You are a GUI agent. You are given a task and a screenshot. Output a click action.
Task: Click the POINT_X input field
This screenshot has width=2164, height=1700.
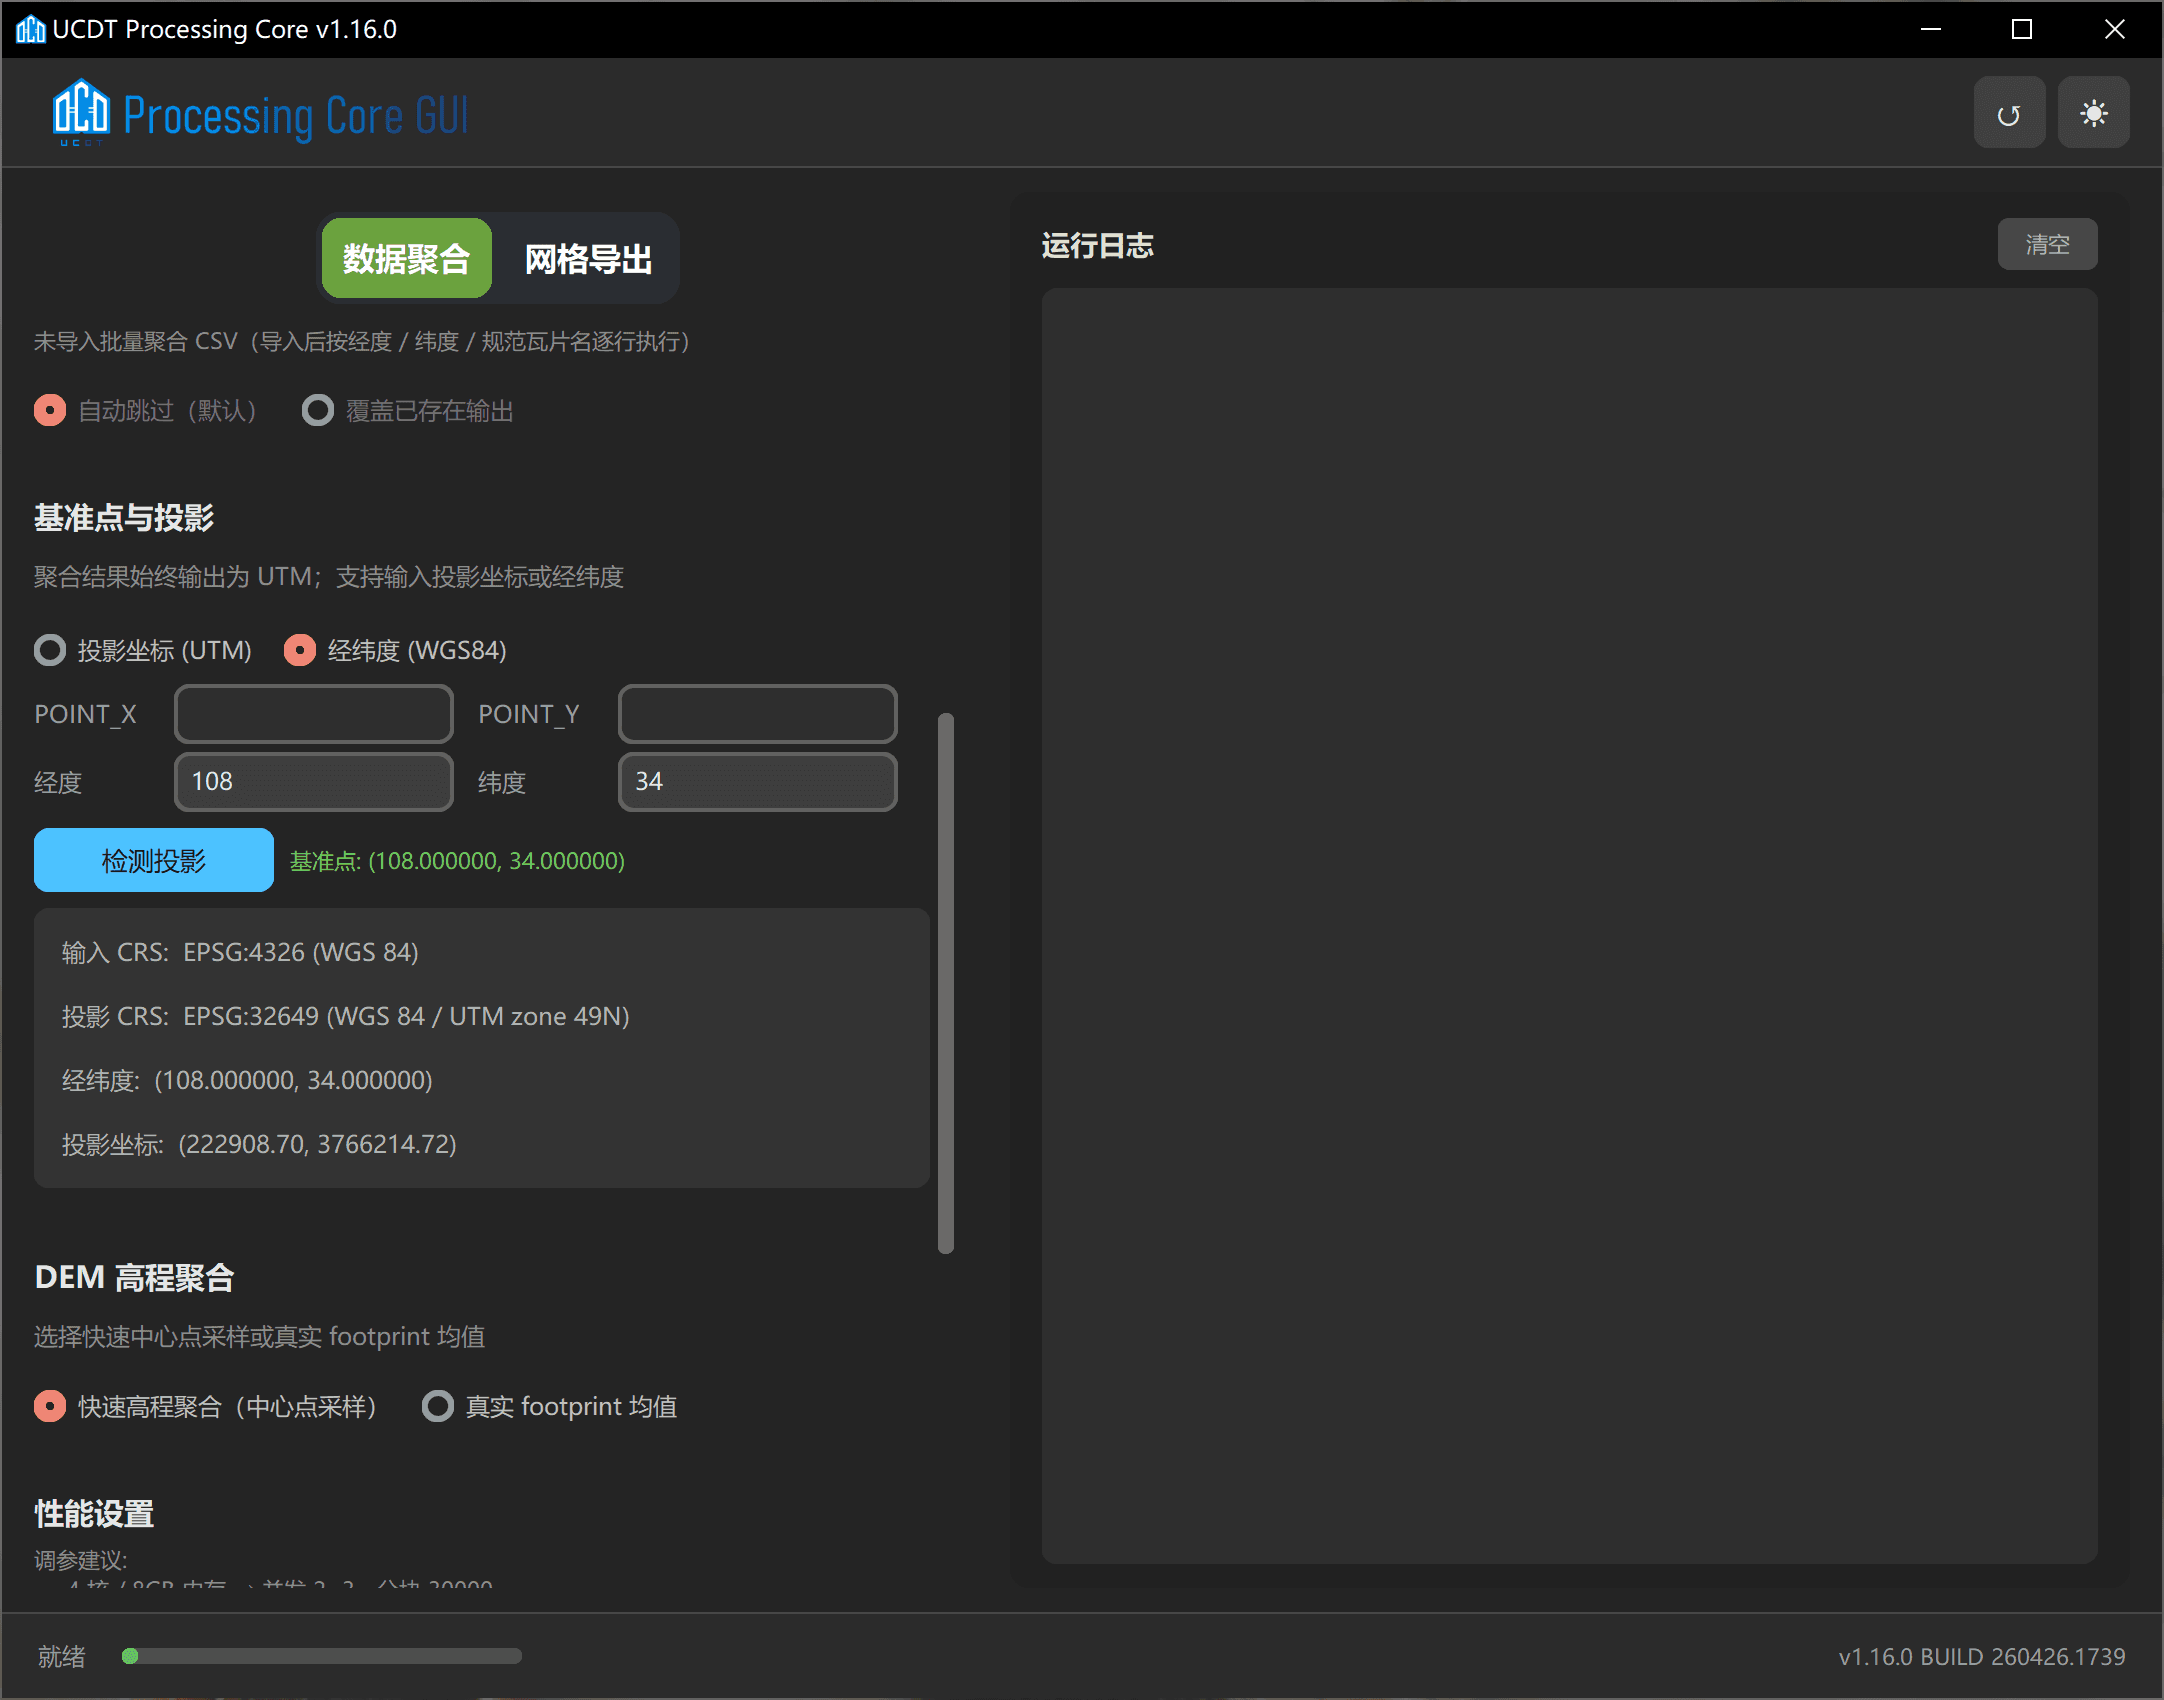pos(314,714)
